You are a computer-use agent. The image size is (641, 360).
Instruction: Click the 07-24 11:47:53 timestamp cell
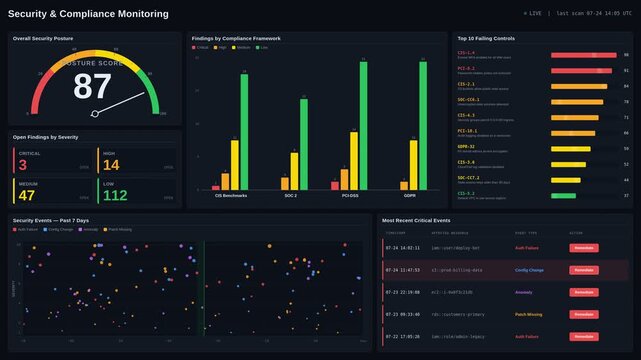click(403, 270)
